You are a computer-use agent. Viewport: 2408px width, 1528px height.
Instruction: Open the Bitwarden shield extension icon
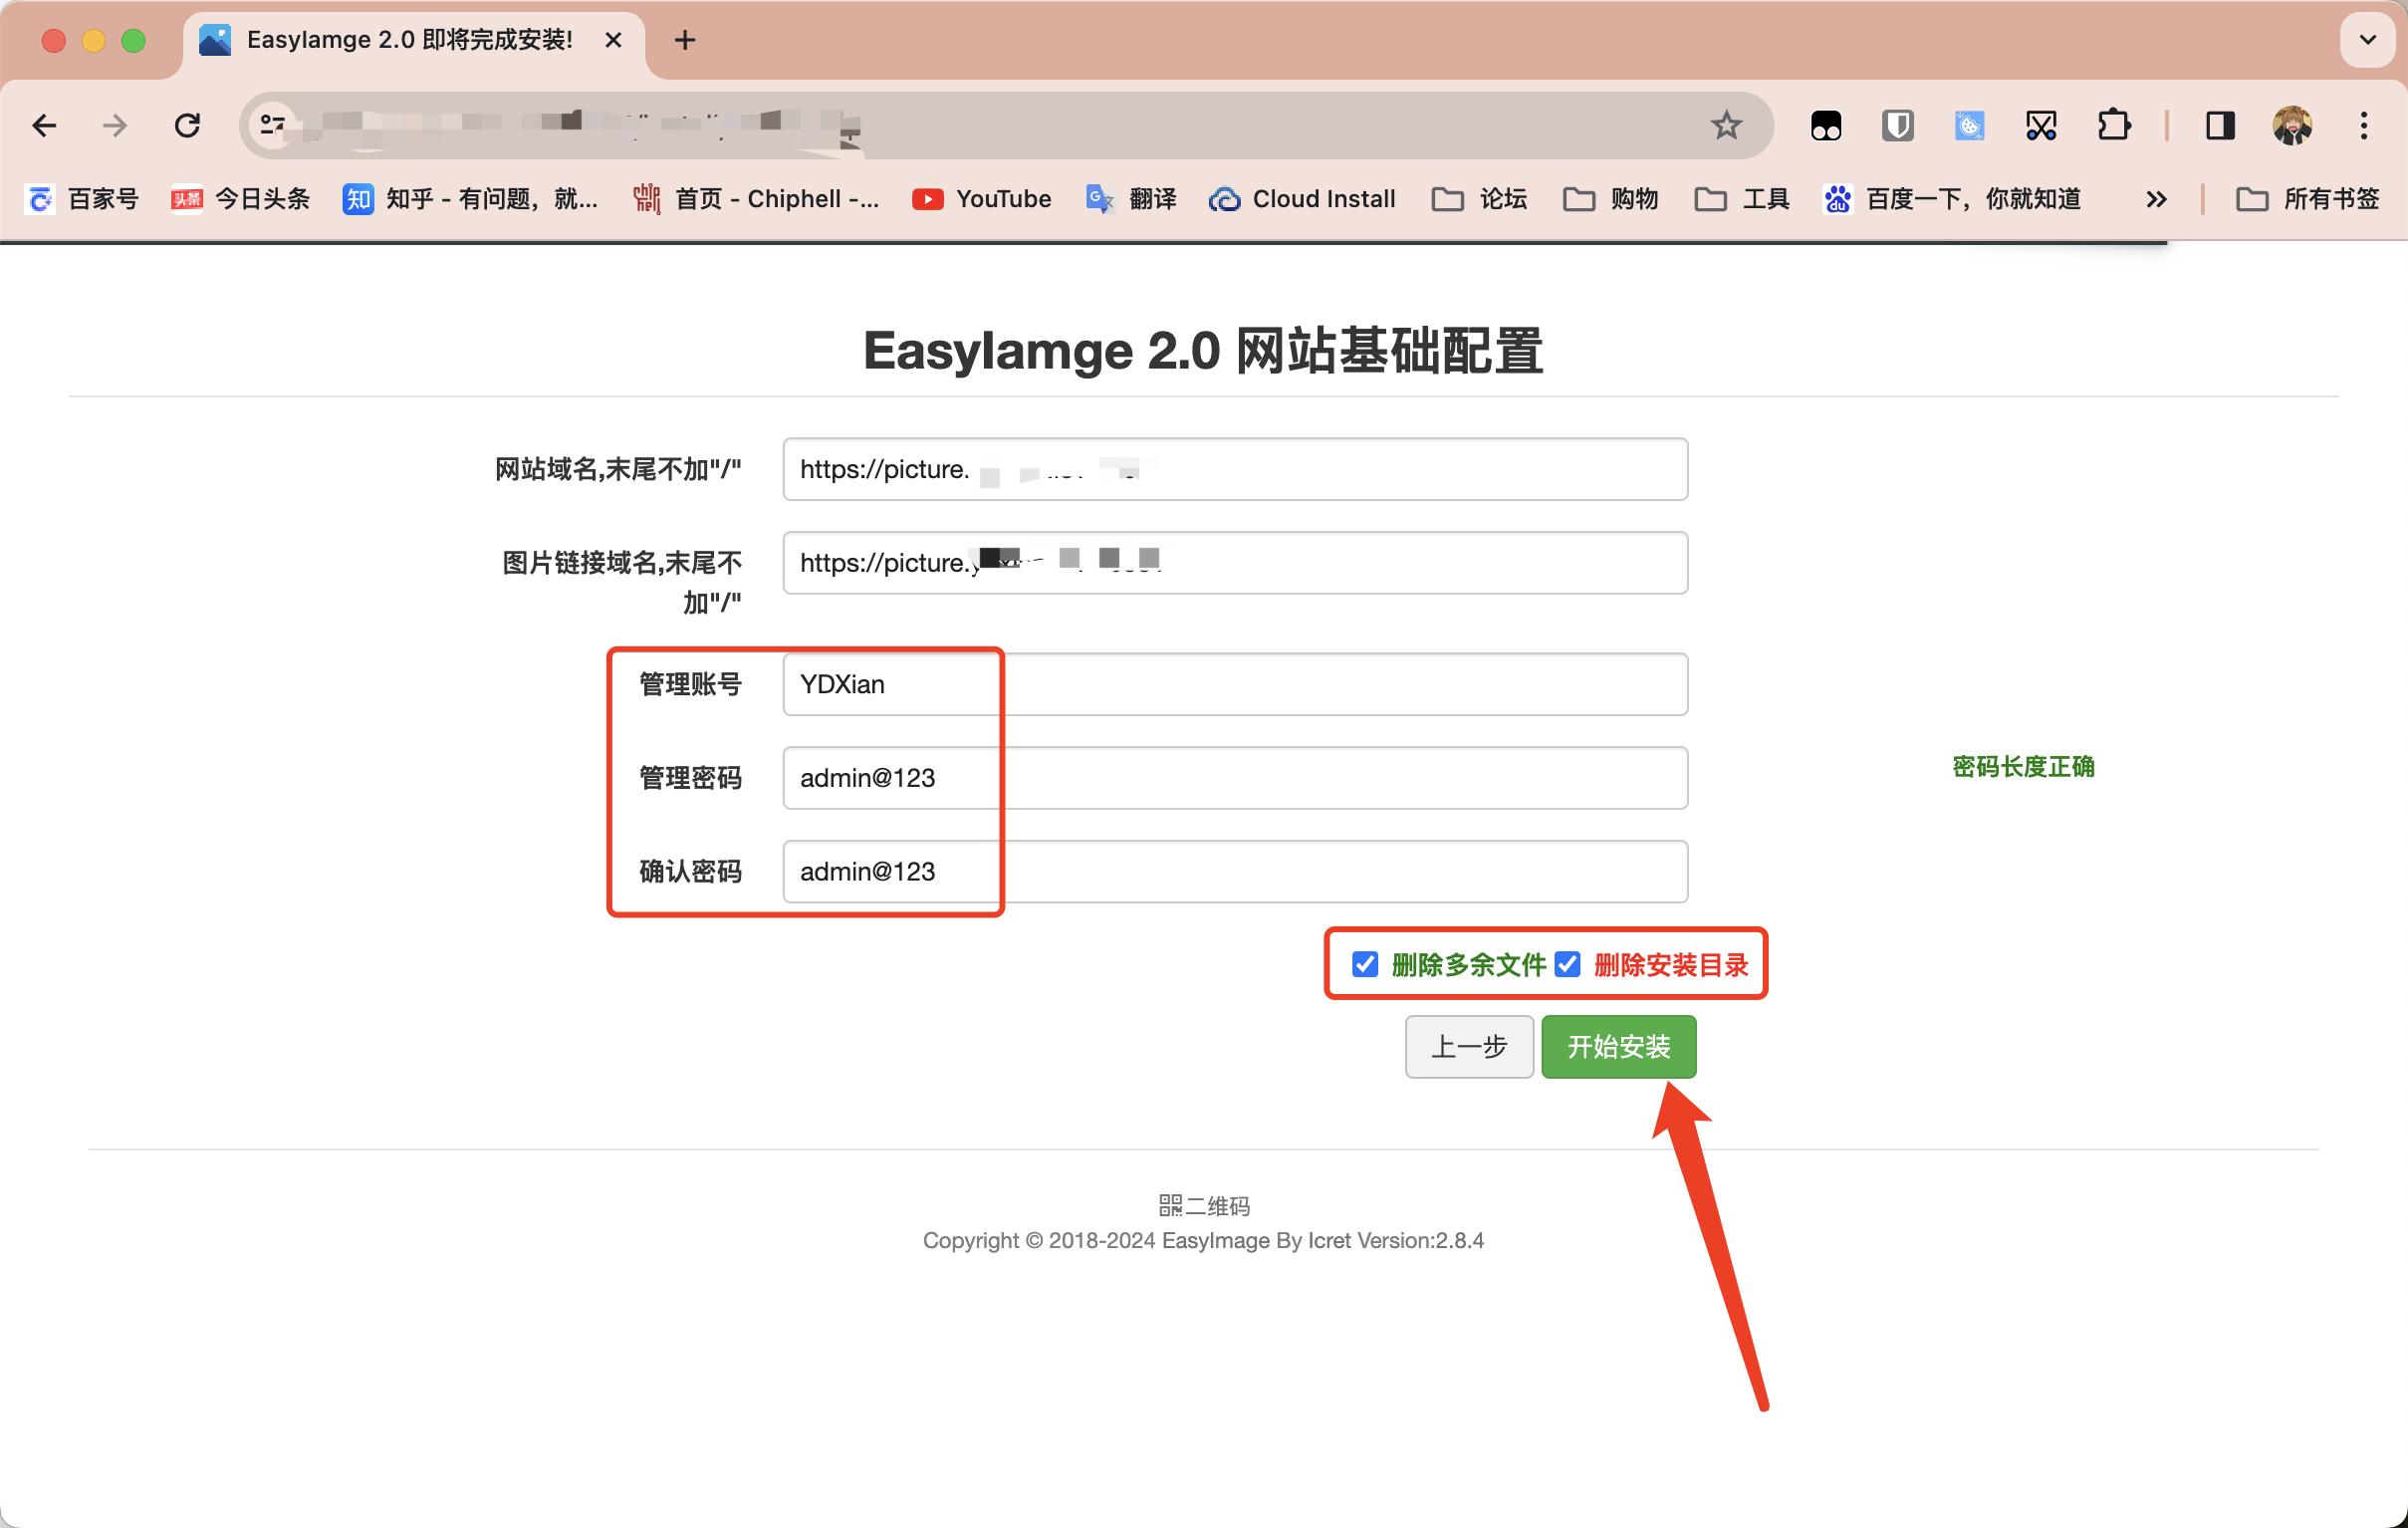[x=1897, y=126]
